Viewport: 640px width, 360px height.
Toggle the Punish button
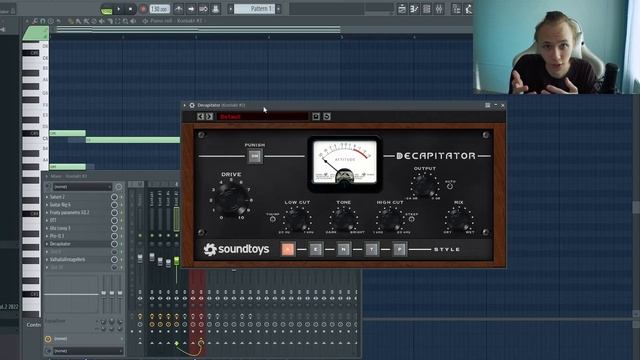255,156
